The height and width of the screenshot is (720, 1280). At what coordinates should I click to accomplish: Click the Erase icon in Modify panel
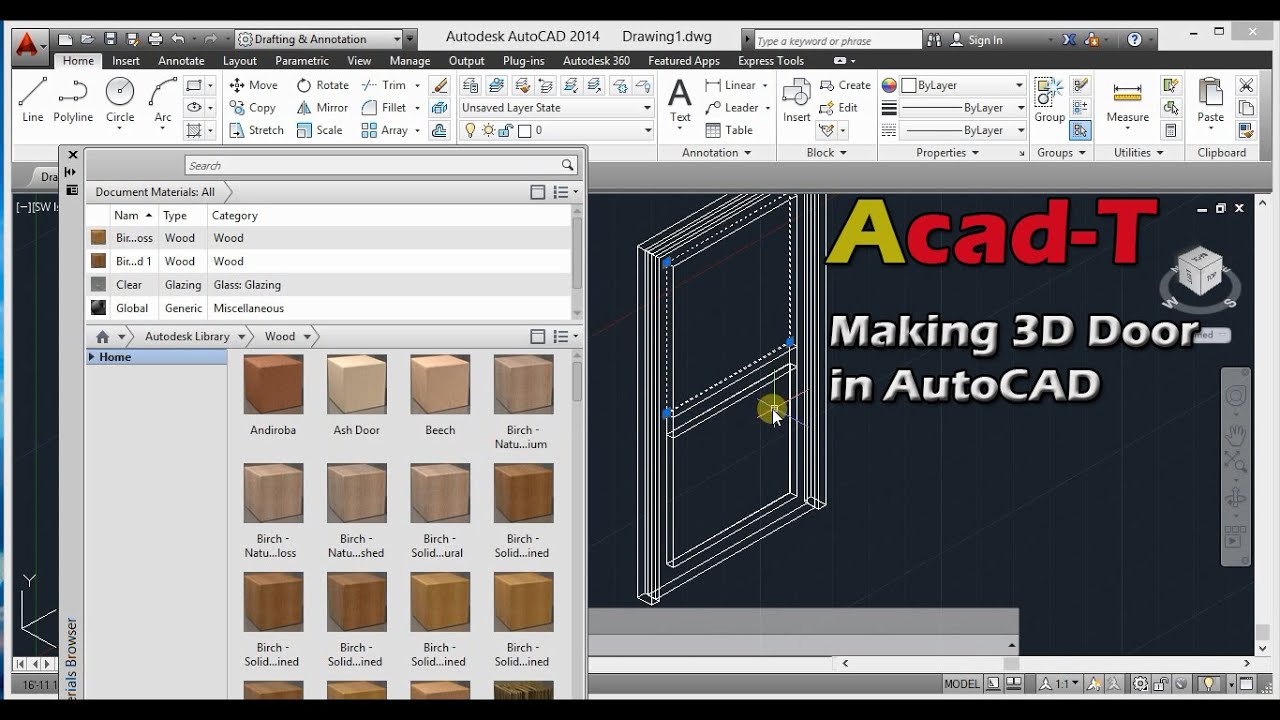click(439, 85)
